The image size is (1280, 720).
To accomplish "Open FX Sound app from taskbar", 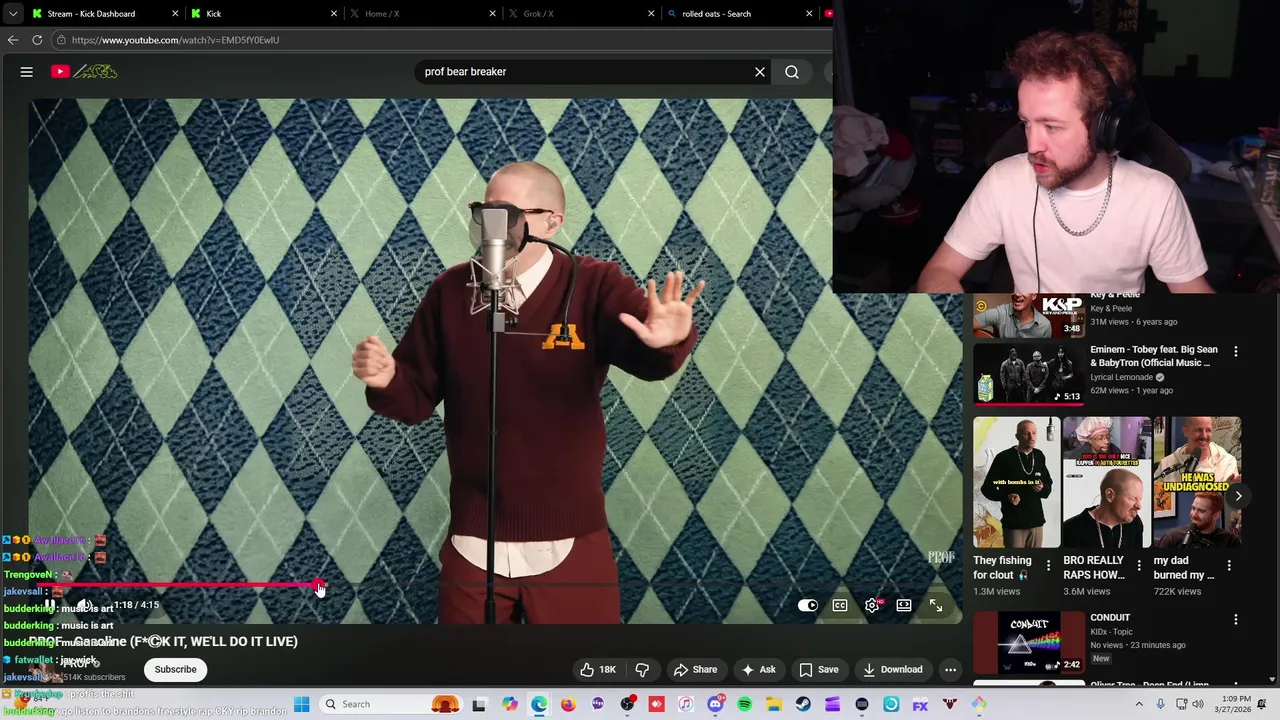I will pos(920,704).
